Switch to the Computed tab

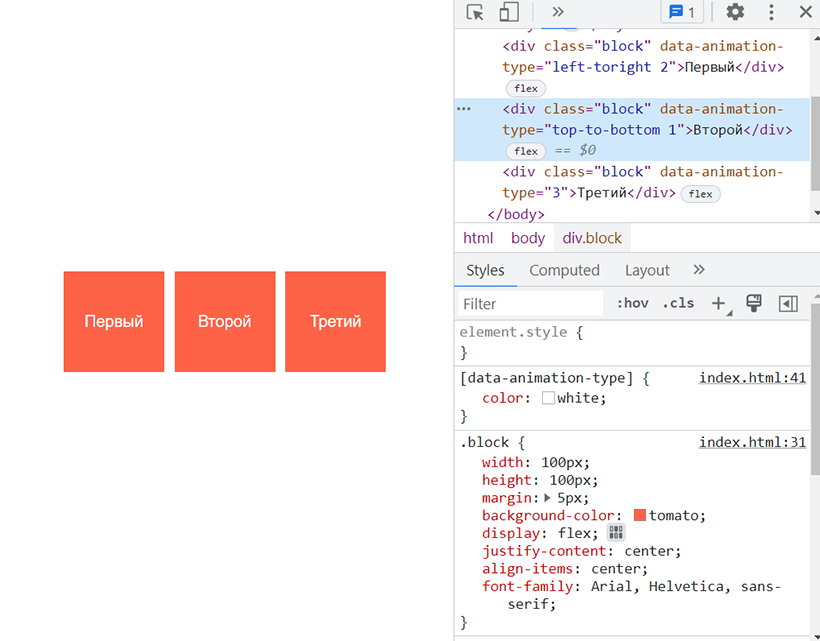click(564, 270)
